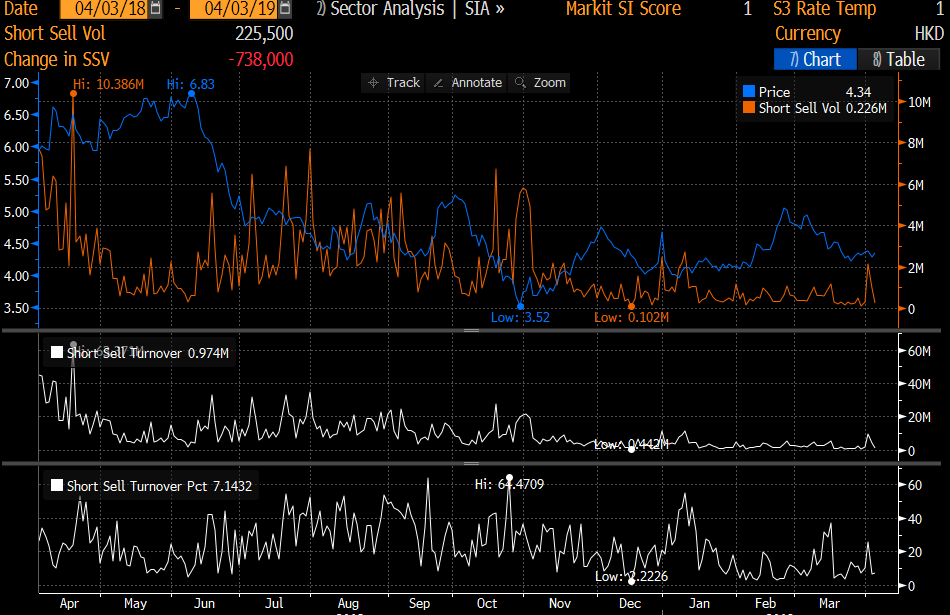
Task: Open the start date calendar picker icon
Action: (155, 9)
